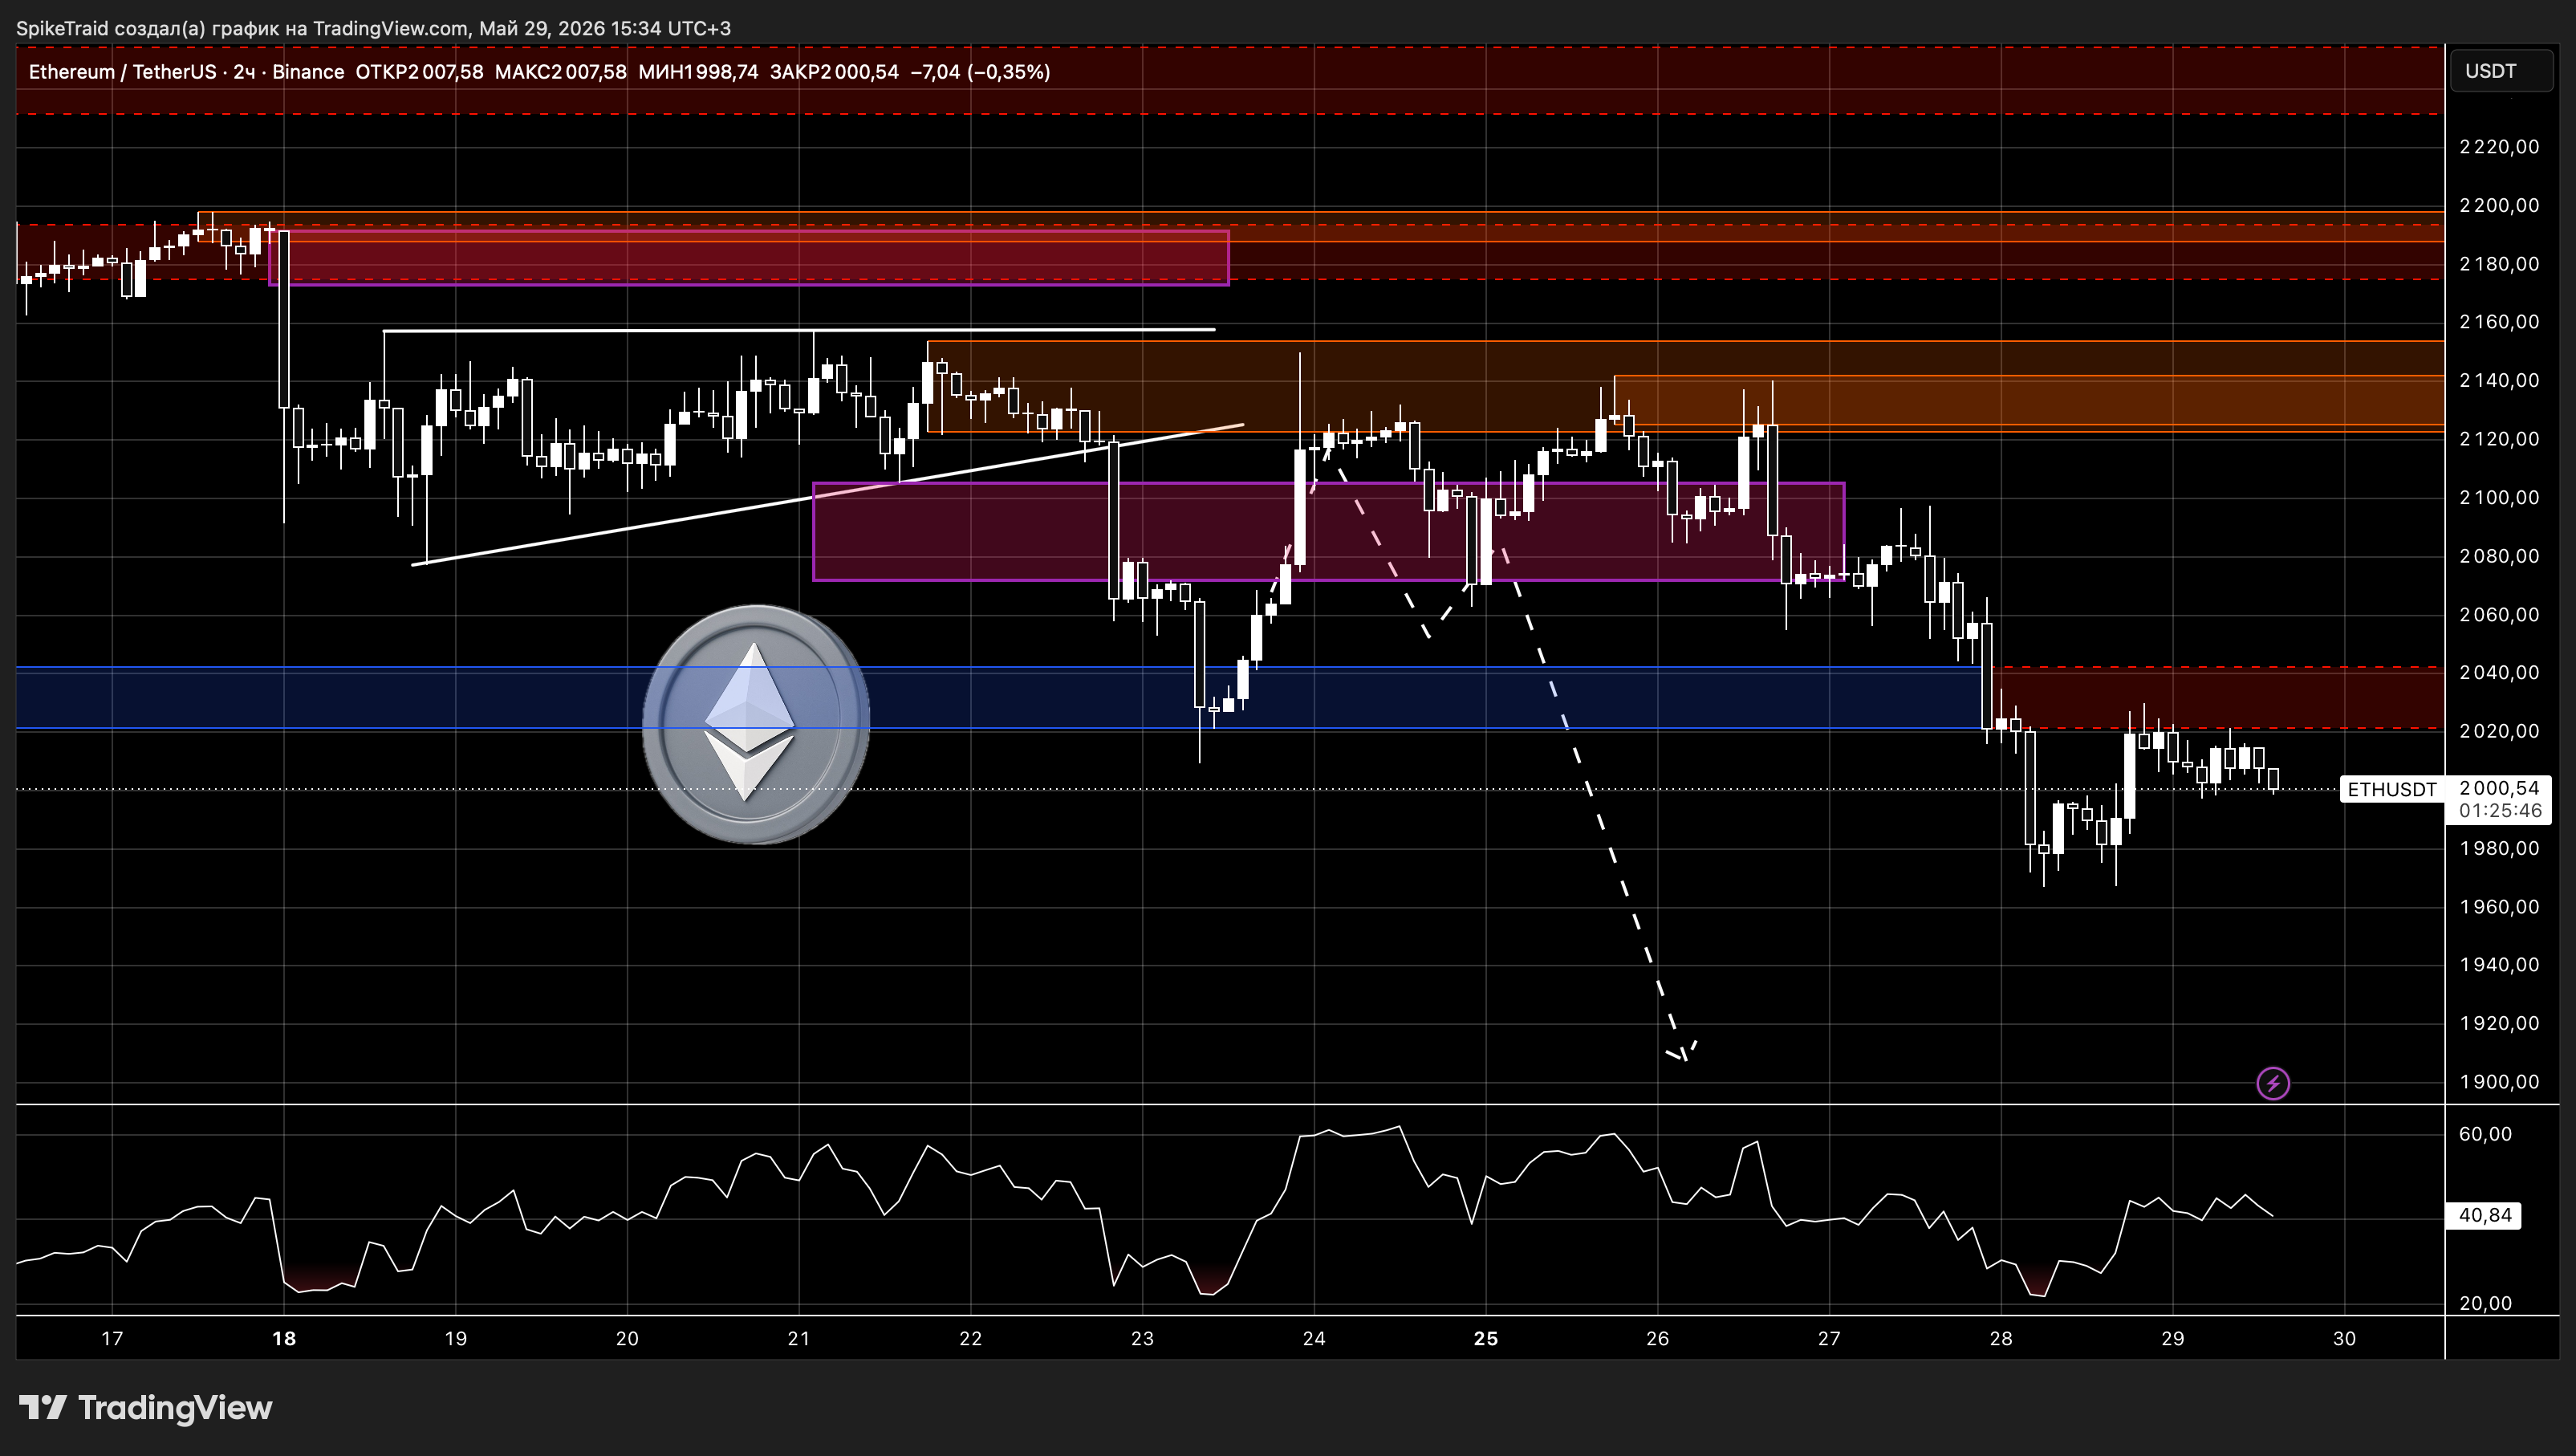2576x1456 pixels.
Task: Click date 28 on the time axis
Action: coord(2001,1338)
